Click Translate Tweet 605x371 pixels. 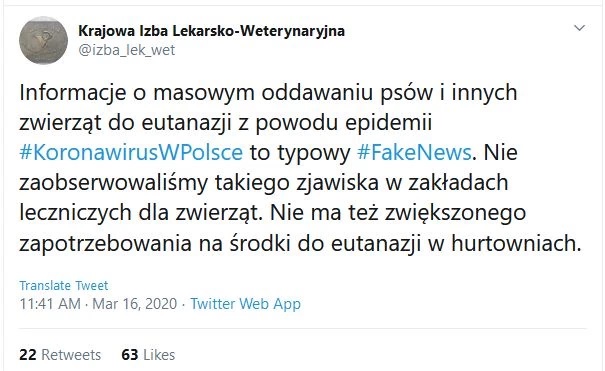(x=64, y=285)
